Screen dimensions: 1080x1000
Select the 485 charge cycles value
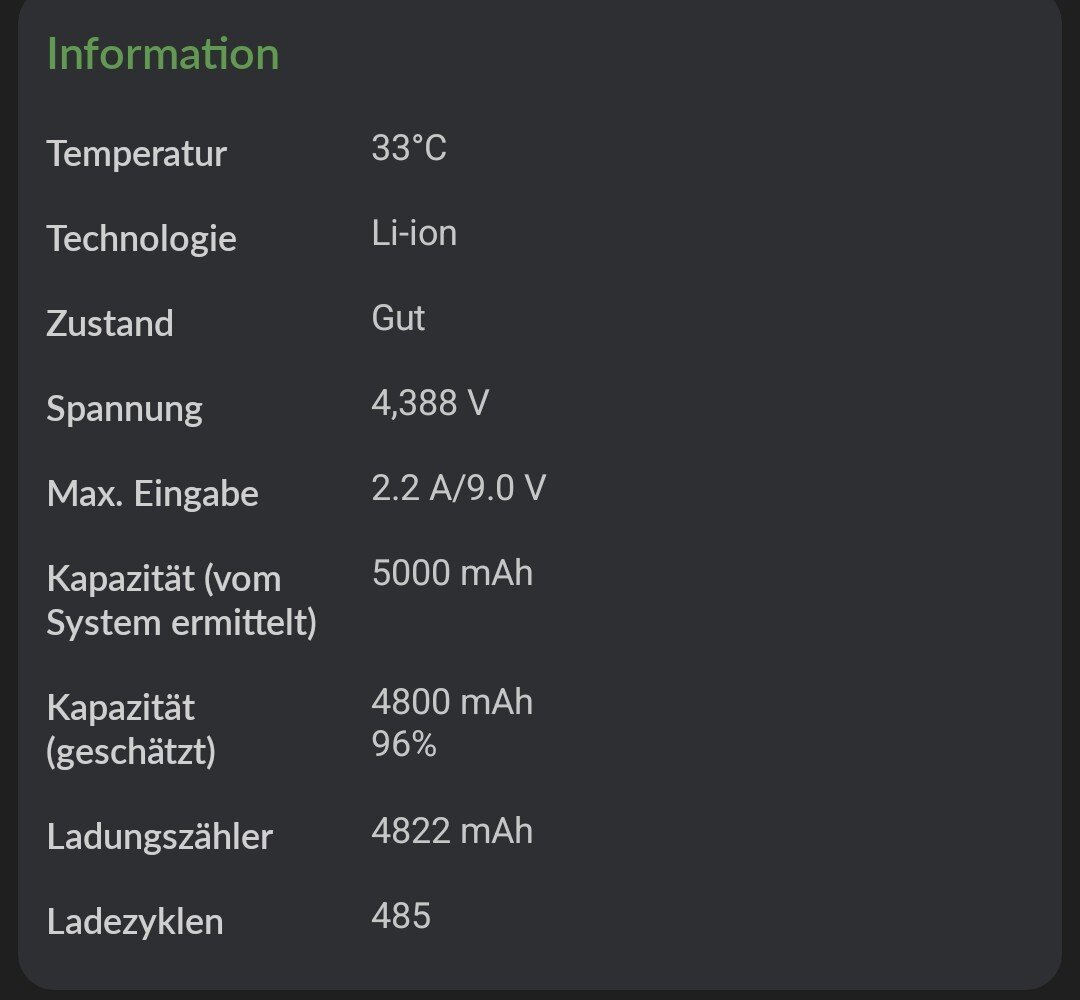pyautogui.click(x=401, y=917)
